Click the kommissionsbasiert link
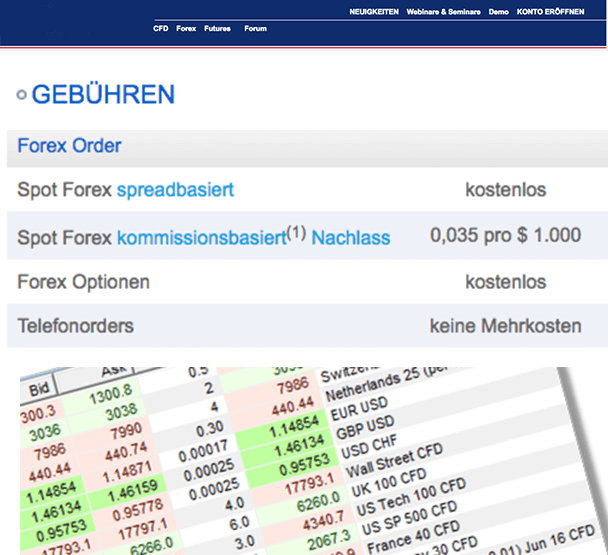608x555 pixels. coord(202,237)
